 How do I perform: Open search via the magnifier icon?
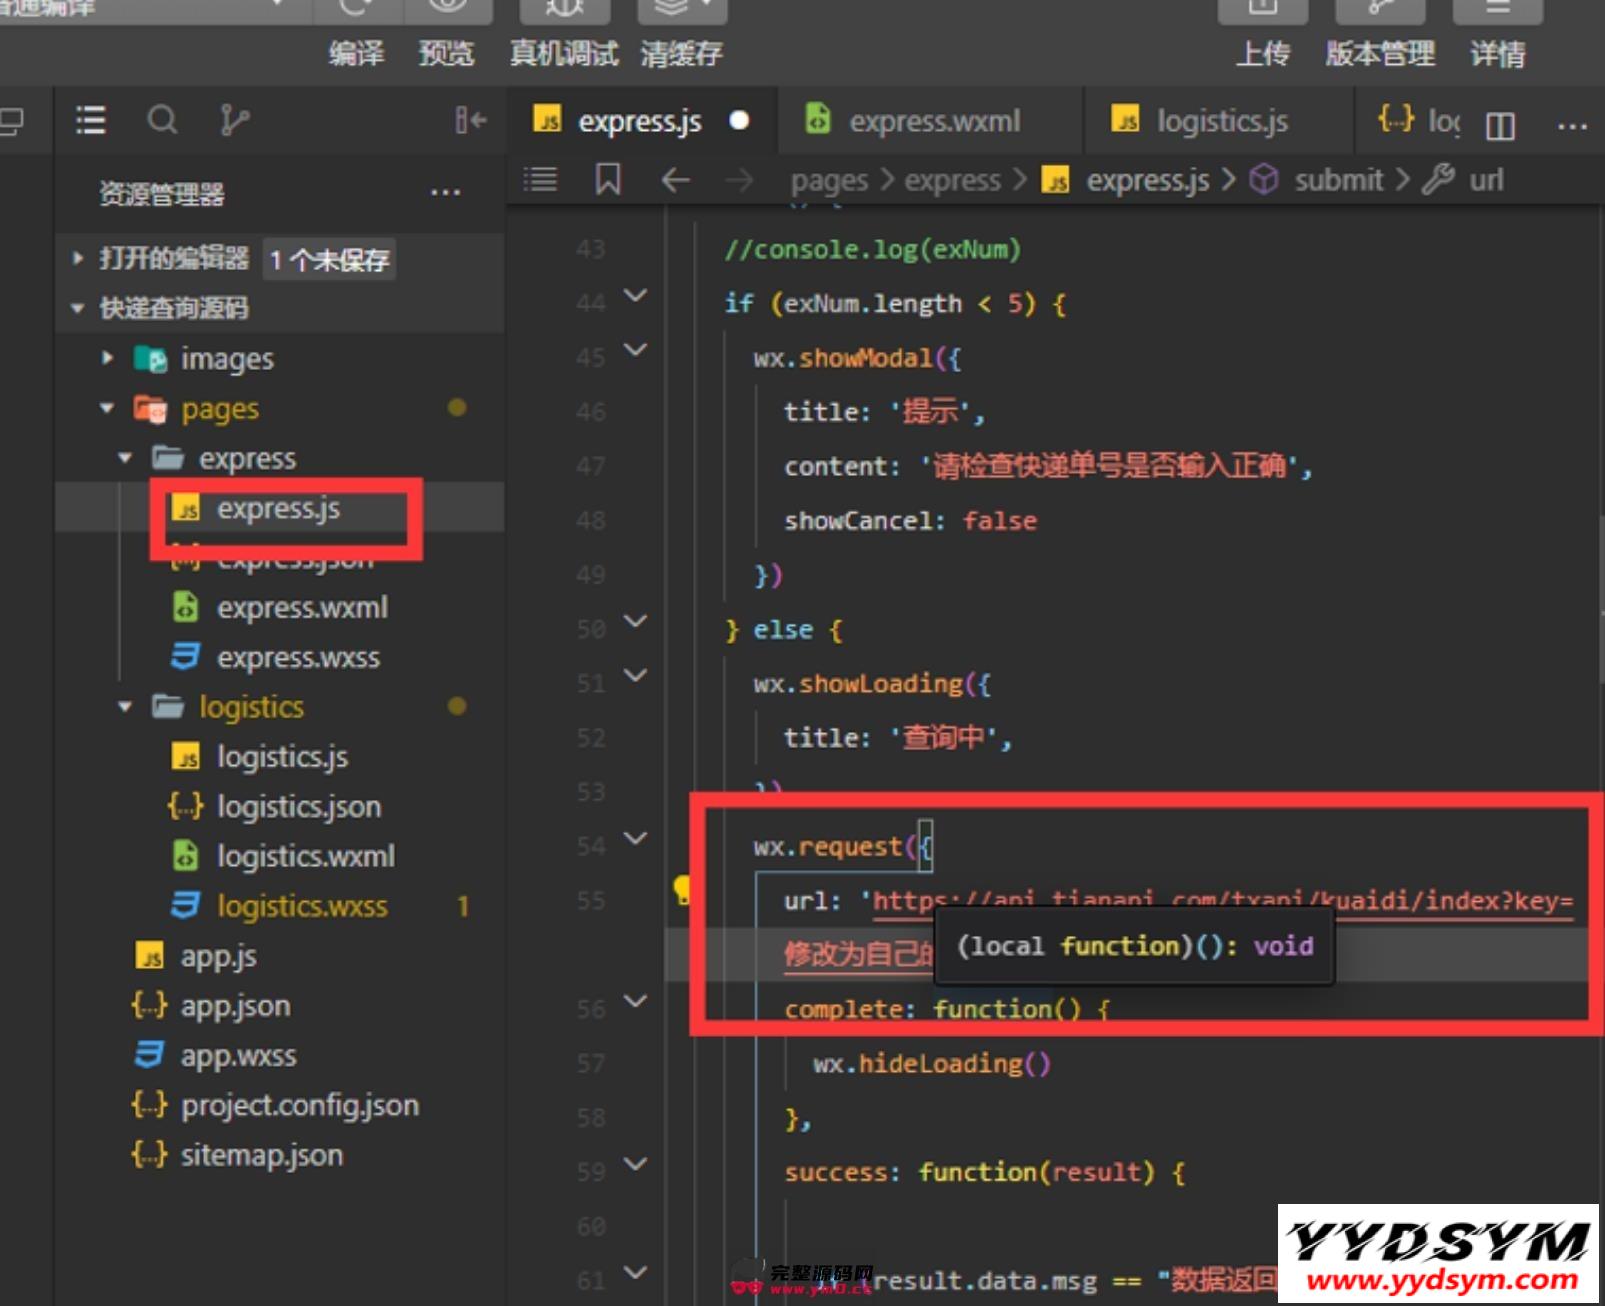pos(162,120)
